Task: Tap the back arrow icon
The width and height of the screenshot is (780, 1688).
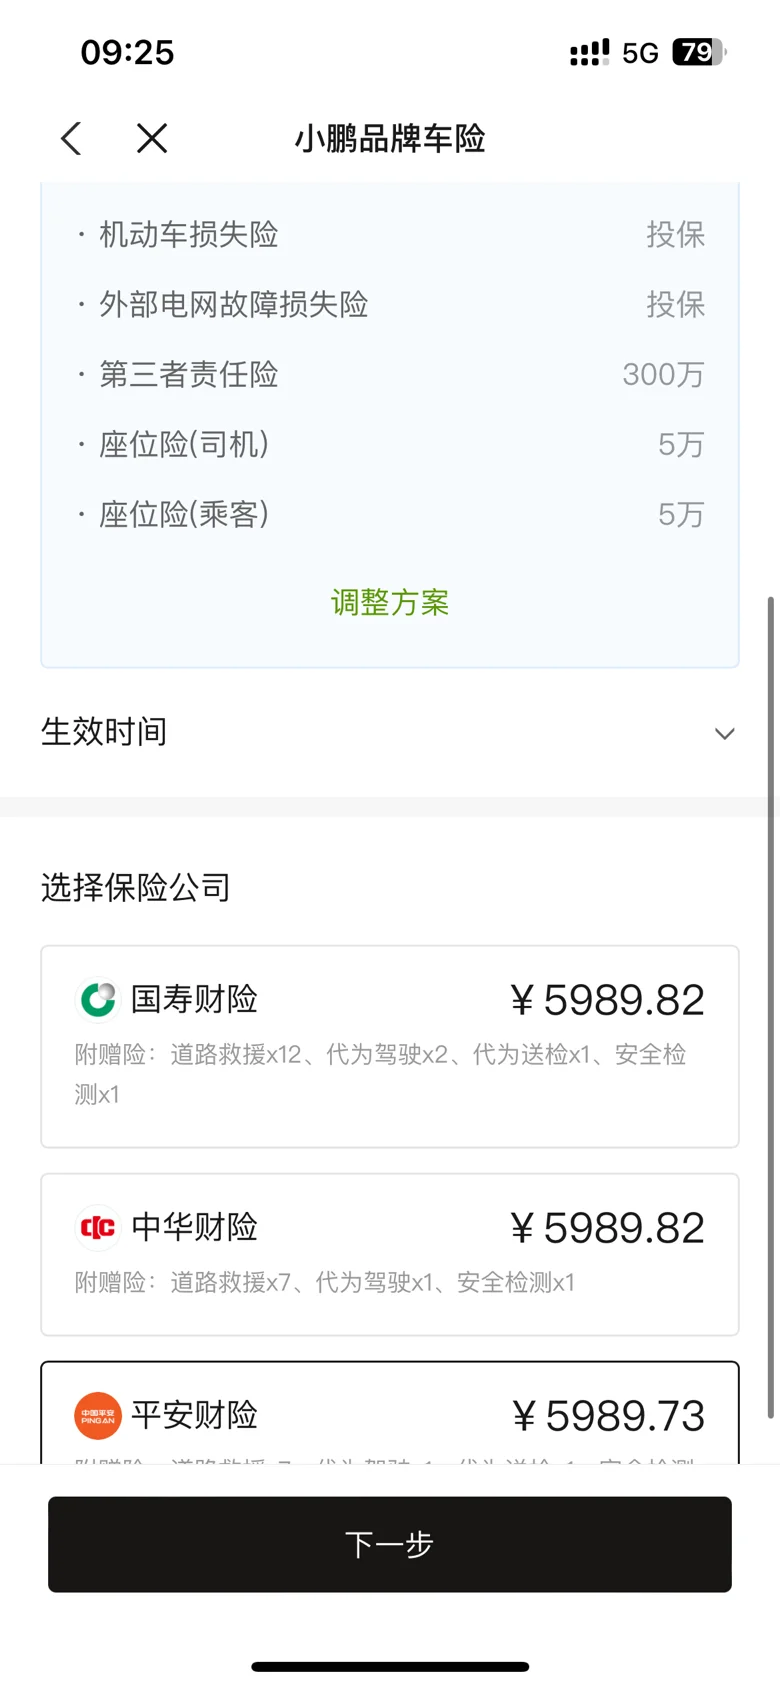Action: click(71, 138)
